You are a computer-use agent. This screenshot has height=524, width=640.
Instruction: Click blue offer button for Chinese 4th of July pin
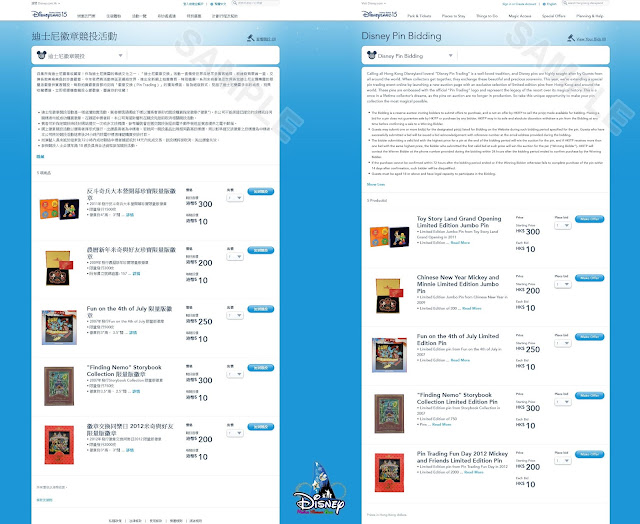[260, 309]
